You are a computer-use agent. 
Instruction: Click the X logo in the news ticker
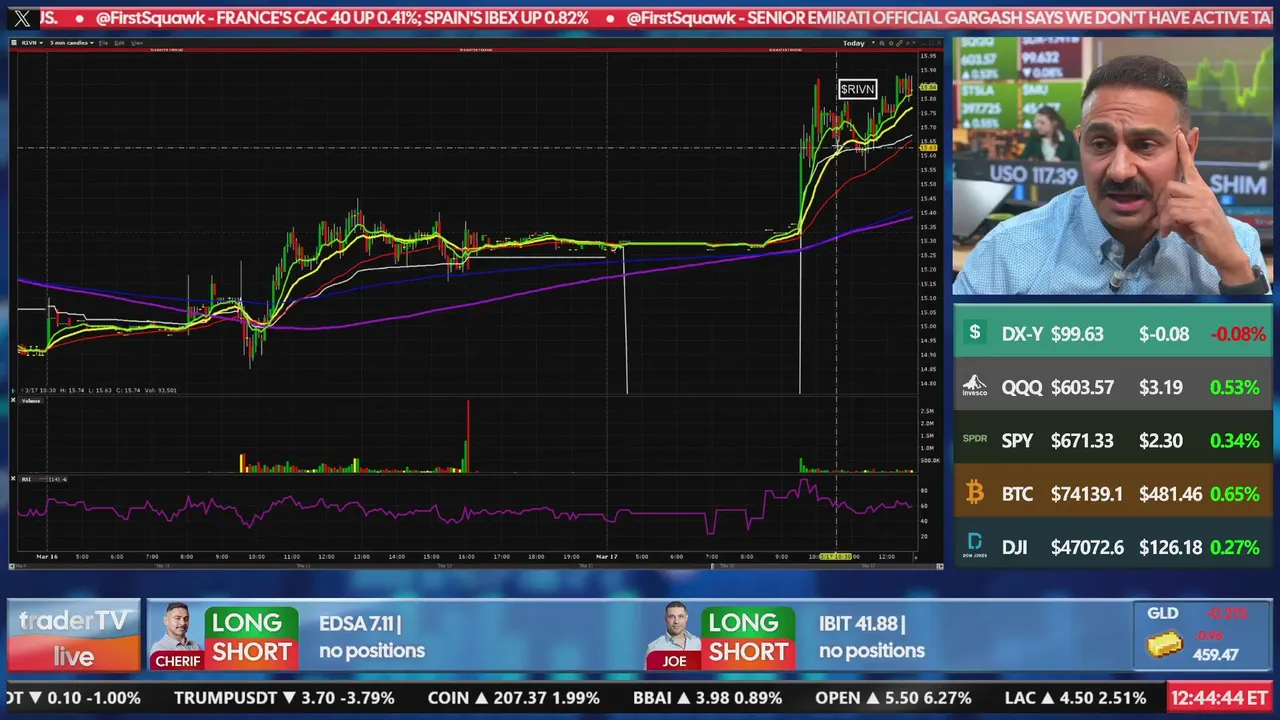(23, 17)
